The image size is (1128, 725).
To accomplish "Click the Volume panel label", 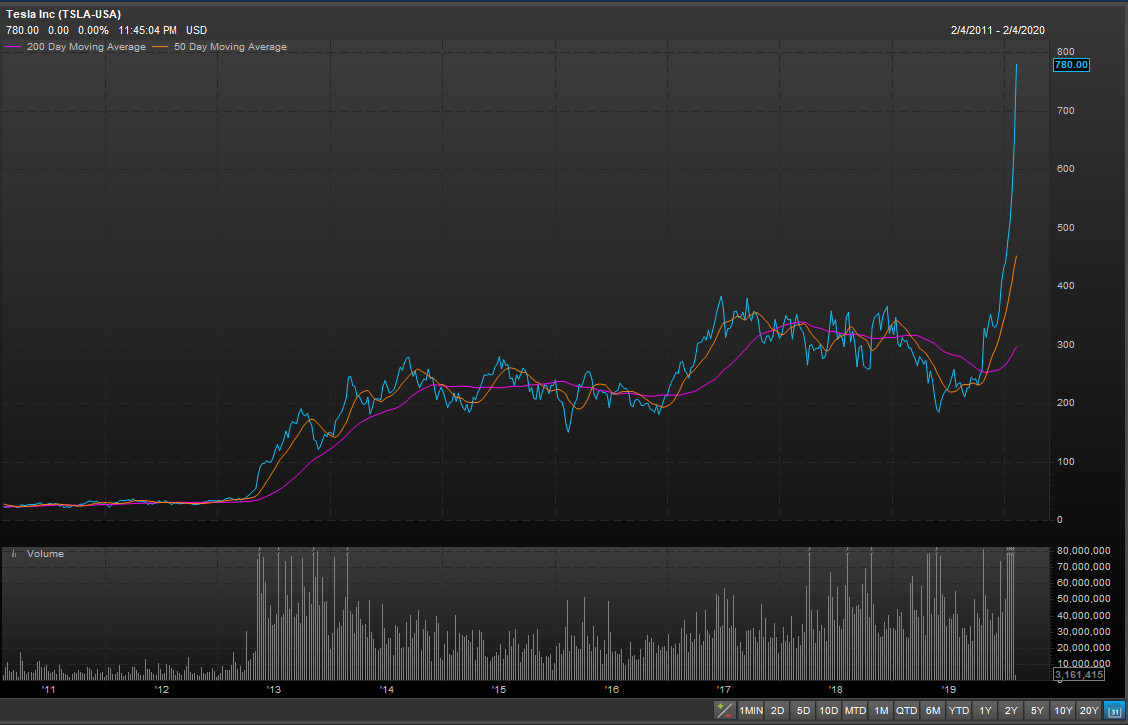I will (x=45, y=554).
